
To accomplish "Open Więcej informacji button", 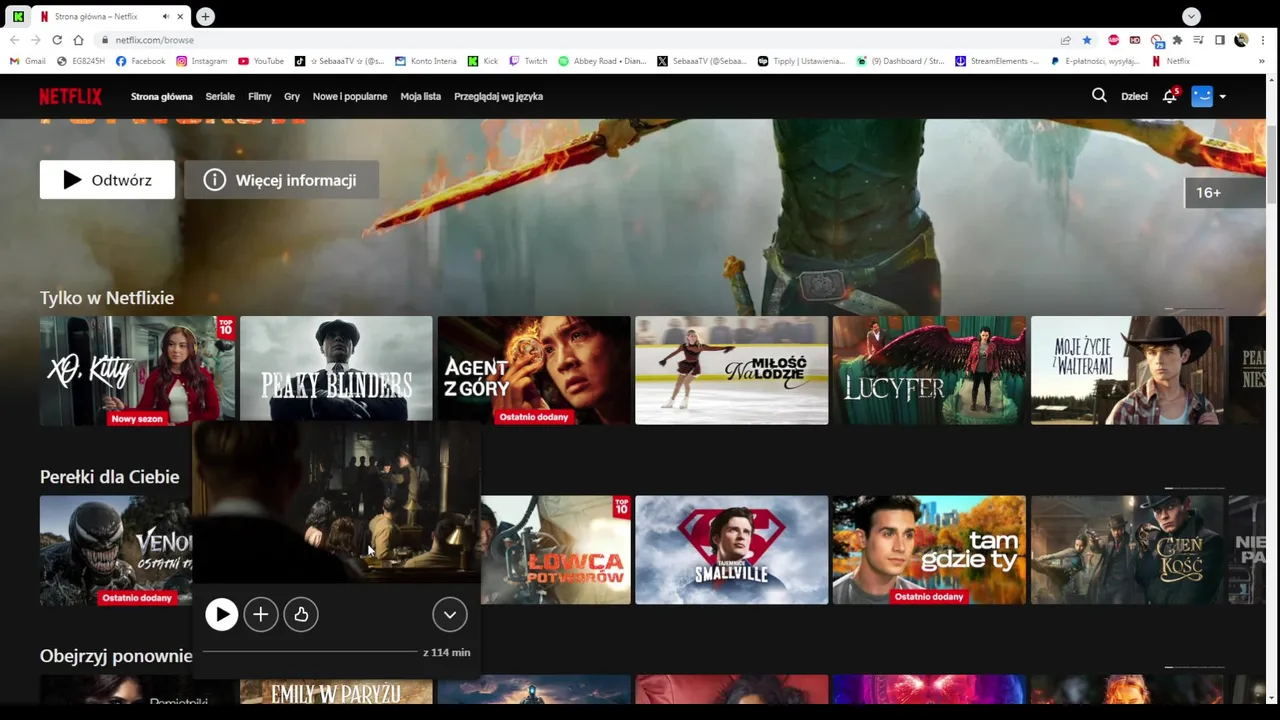I will coord(281,180).
